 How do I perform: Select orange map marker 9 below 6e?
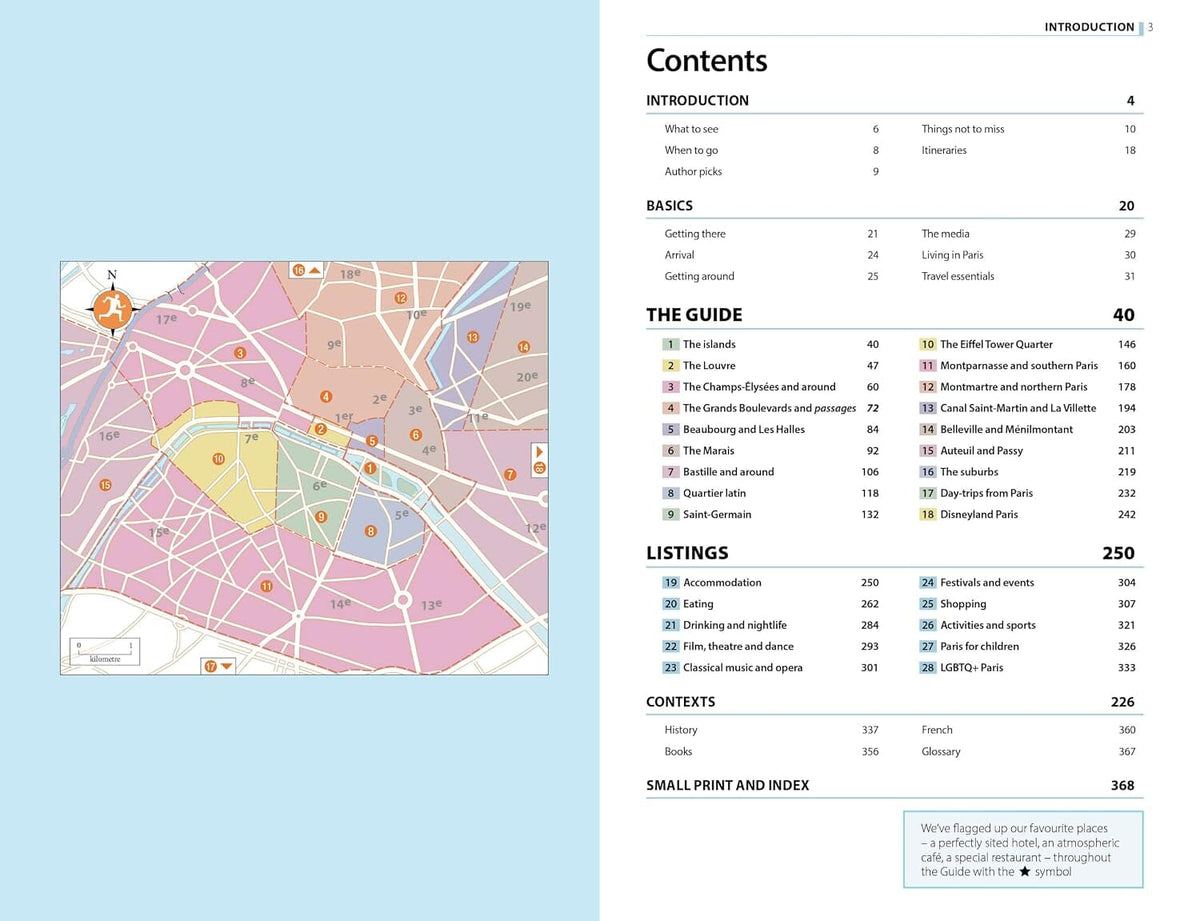pos(321,517)
